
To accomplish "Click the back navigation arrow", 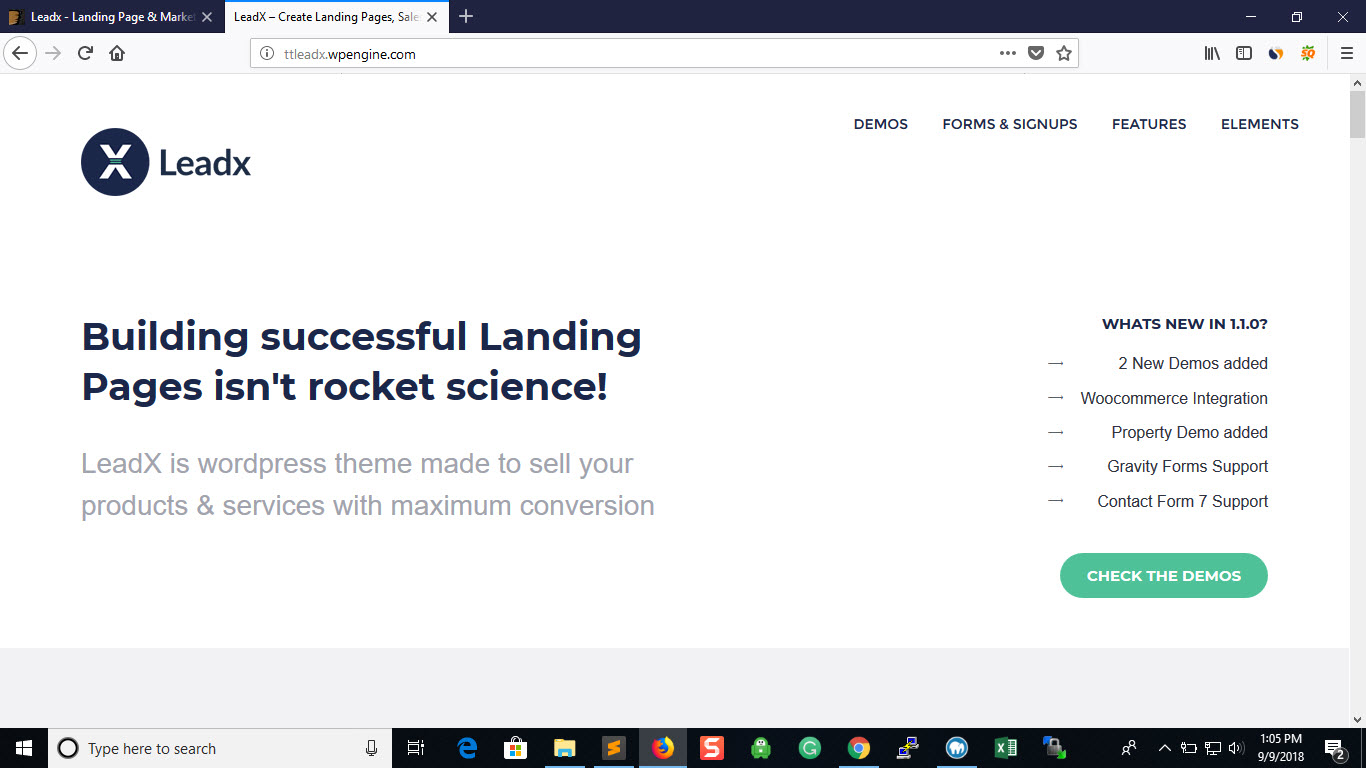I will coord(20,54).
